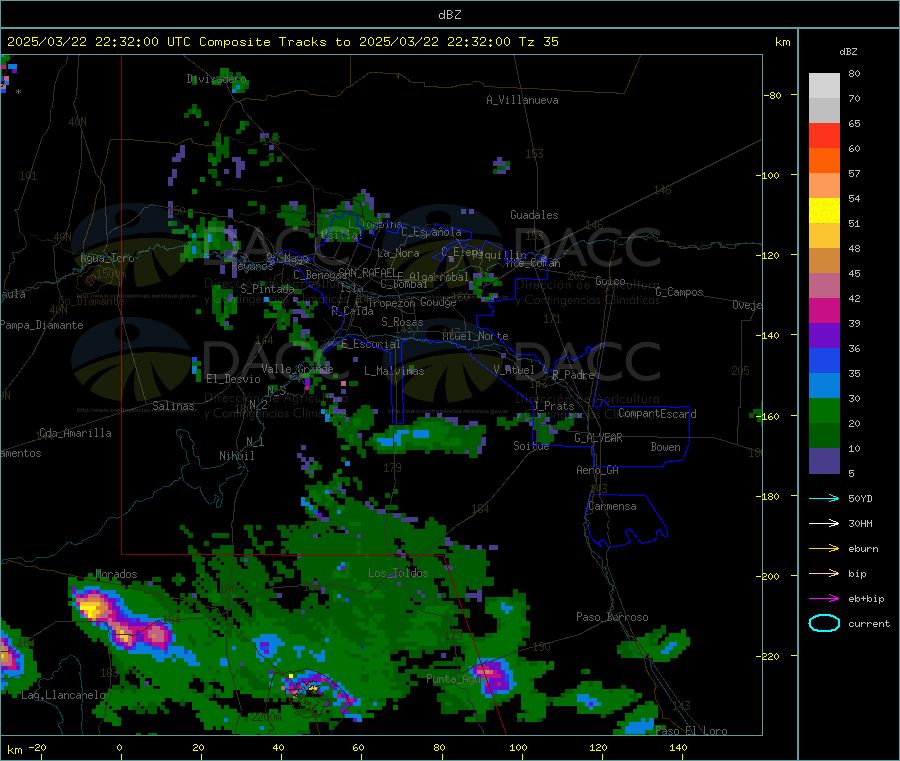The width and height of the screenshot is (900, 761).
Task: Click the 'Paso_El_Loro' map label
Action: 692,731
